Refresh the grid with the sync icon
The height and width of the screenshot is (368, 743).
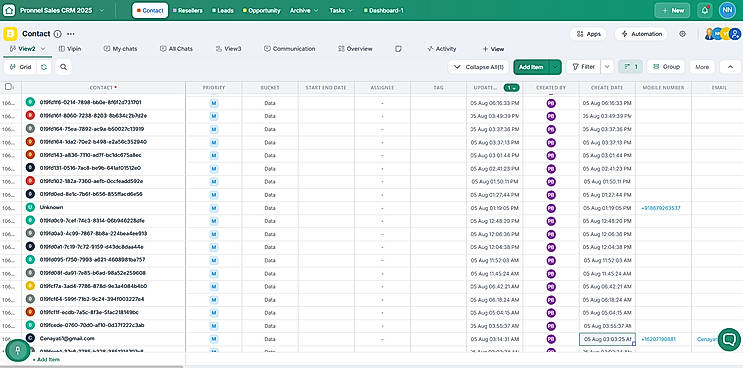[x=44, y=67]
